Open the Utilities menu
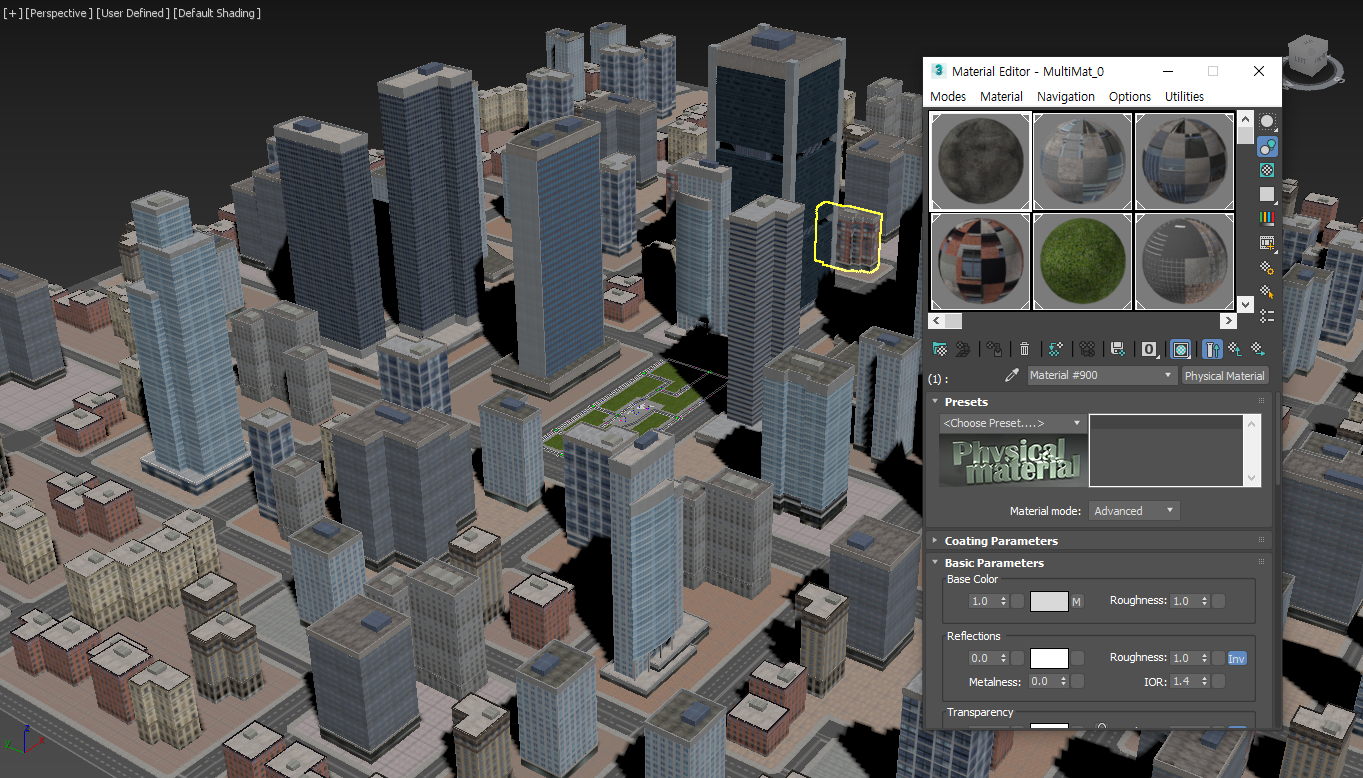 (x=1185, y=96)
